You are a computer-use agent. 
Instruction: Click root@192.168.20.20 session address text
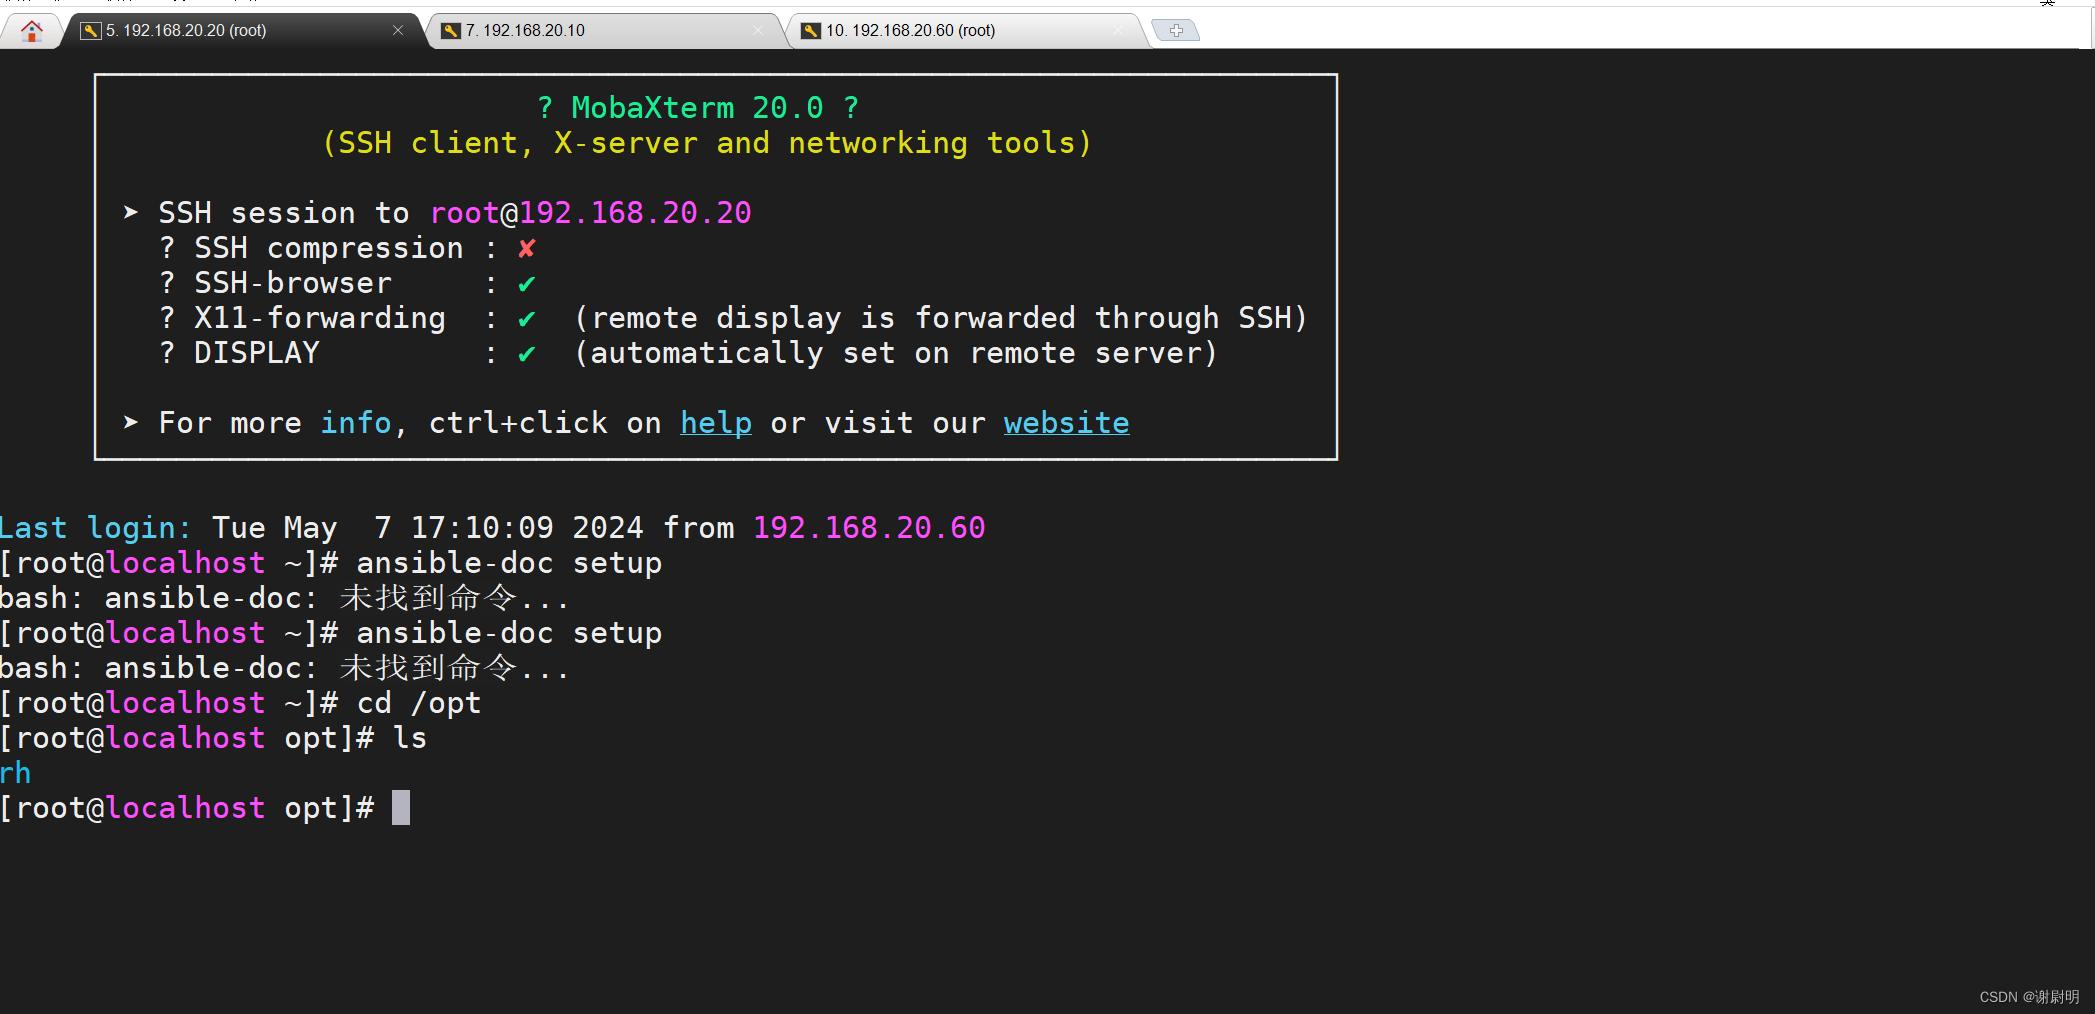click(x=590, y=213)
